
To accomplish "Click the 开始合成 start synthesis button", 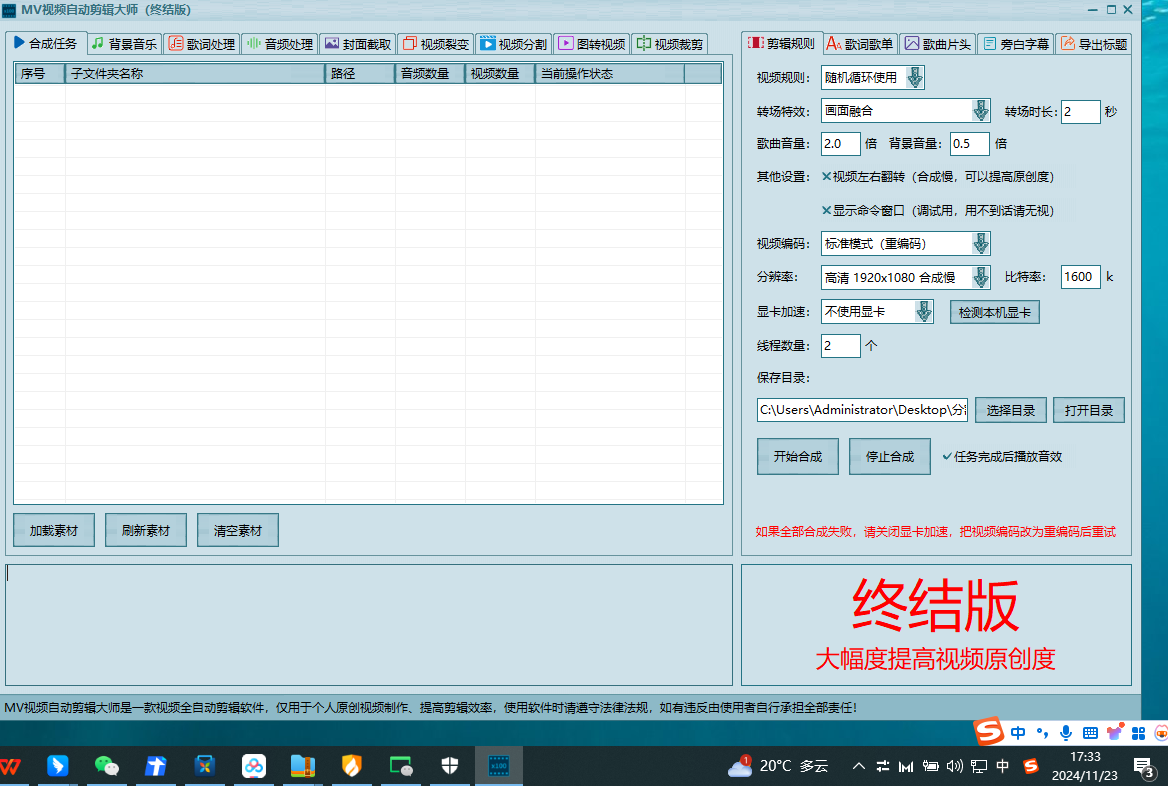I will tap(797, 455).
